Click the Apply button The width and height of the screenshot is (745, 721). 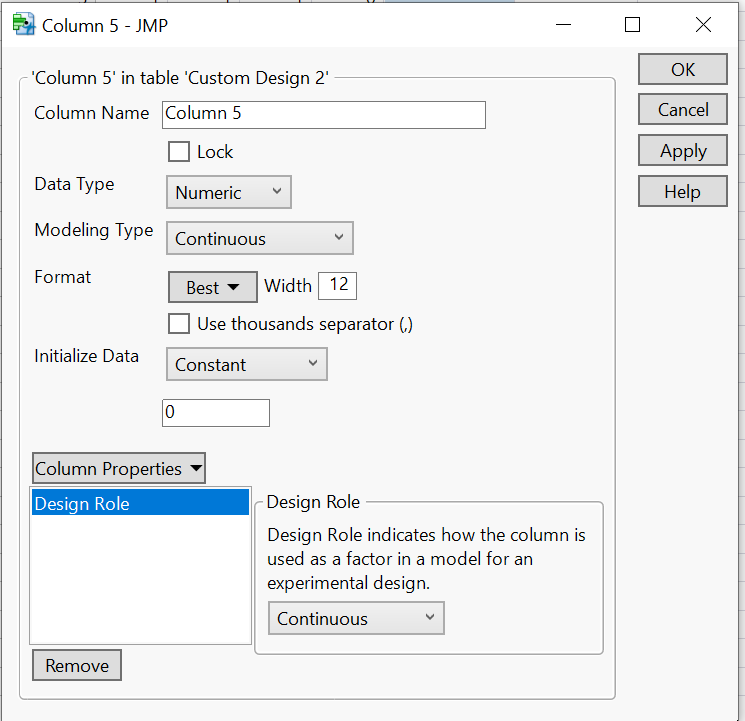[x=683, y=151]
